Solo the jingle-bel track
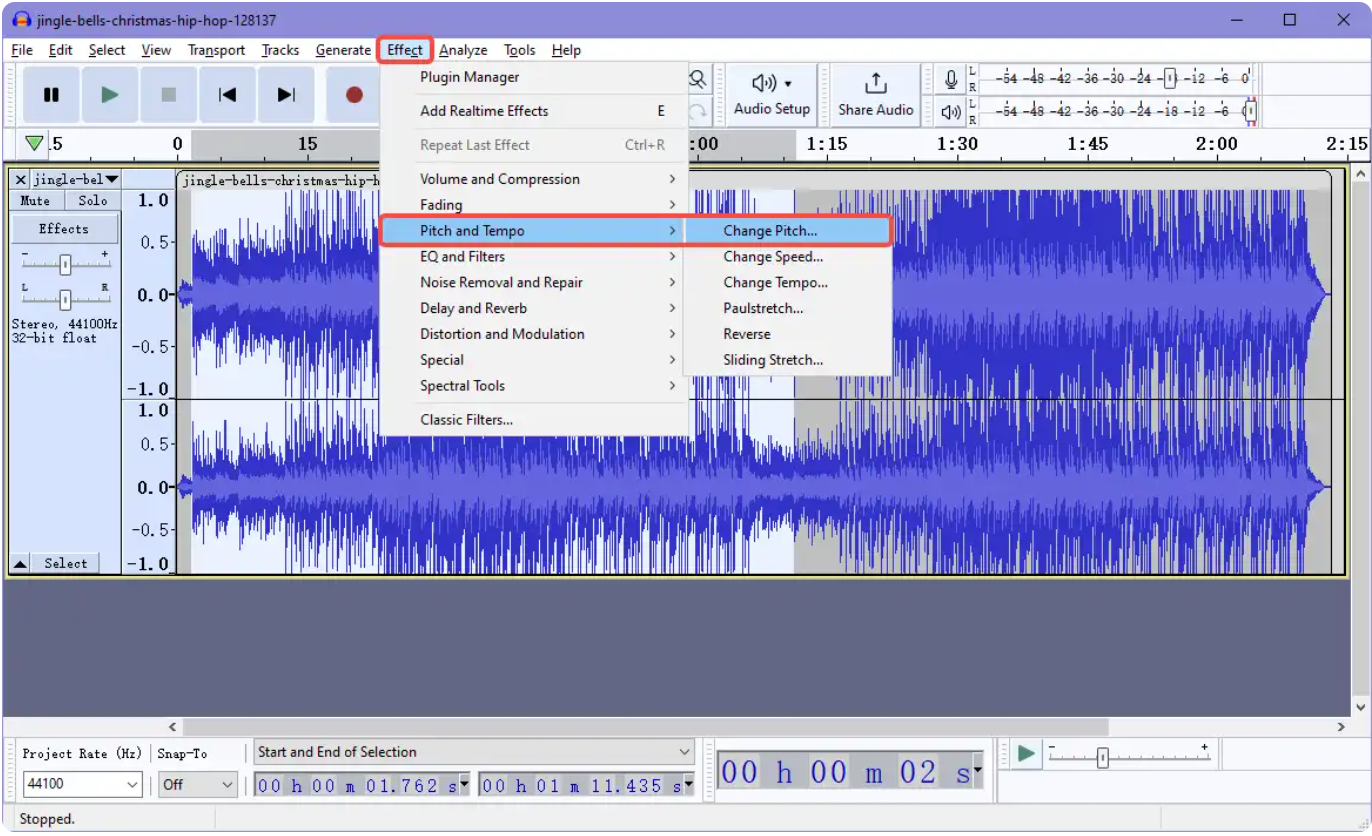The width and height of the screenshot is (1372, 836). pyautogui.click(x=92, y=201)
